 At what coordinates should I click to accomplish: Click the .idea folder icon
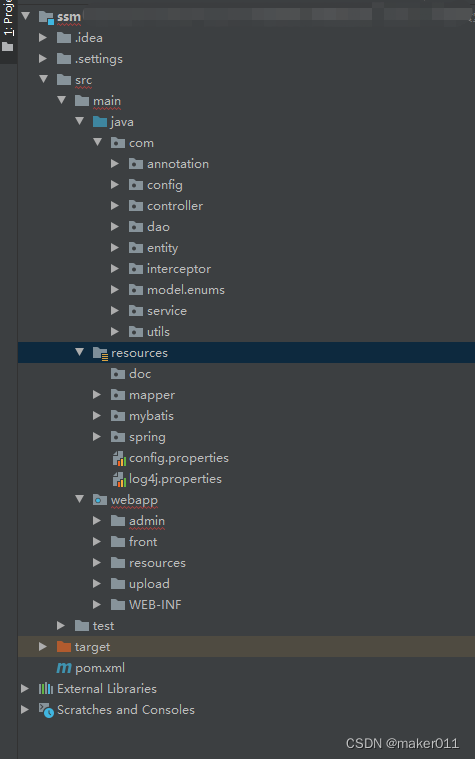click(64, 38)
